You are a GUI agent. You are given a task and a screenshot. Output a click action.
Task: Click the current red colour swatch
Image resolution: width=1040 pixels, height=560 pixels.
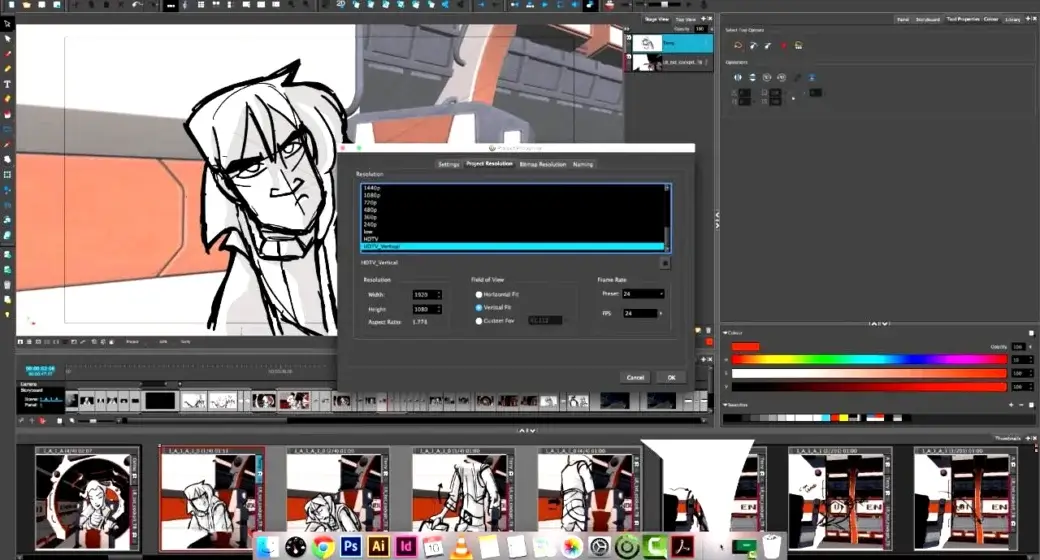746,346
